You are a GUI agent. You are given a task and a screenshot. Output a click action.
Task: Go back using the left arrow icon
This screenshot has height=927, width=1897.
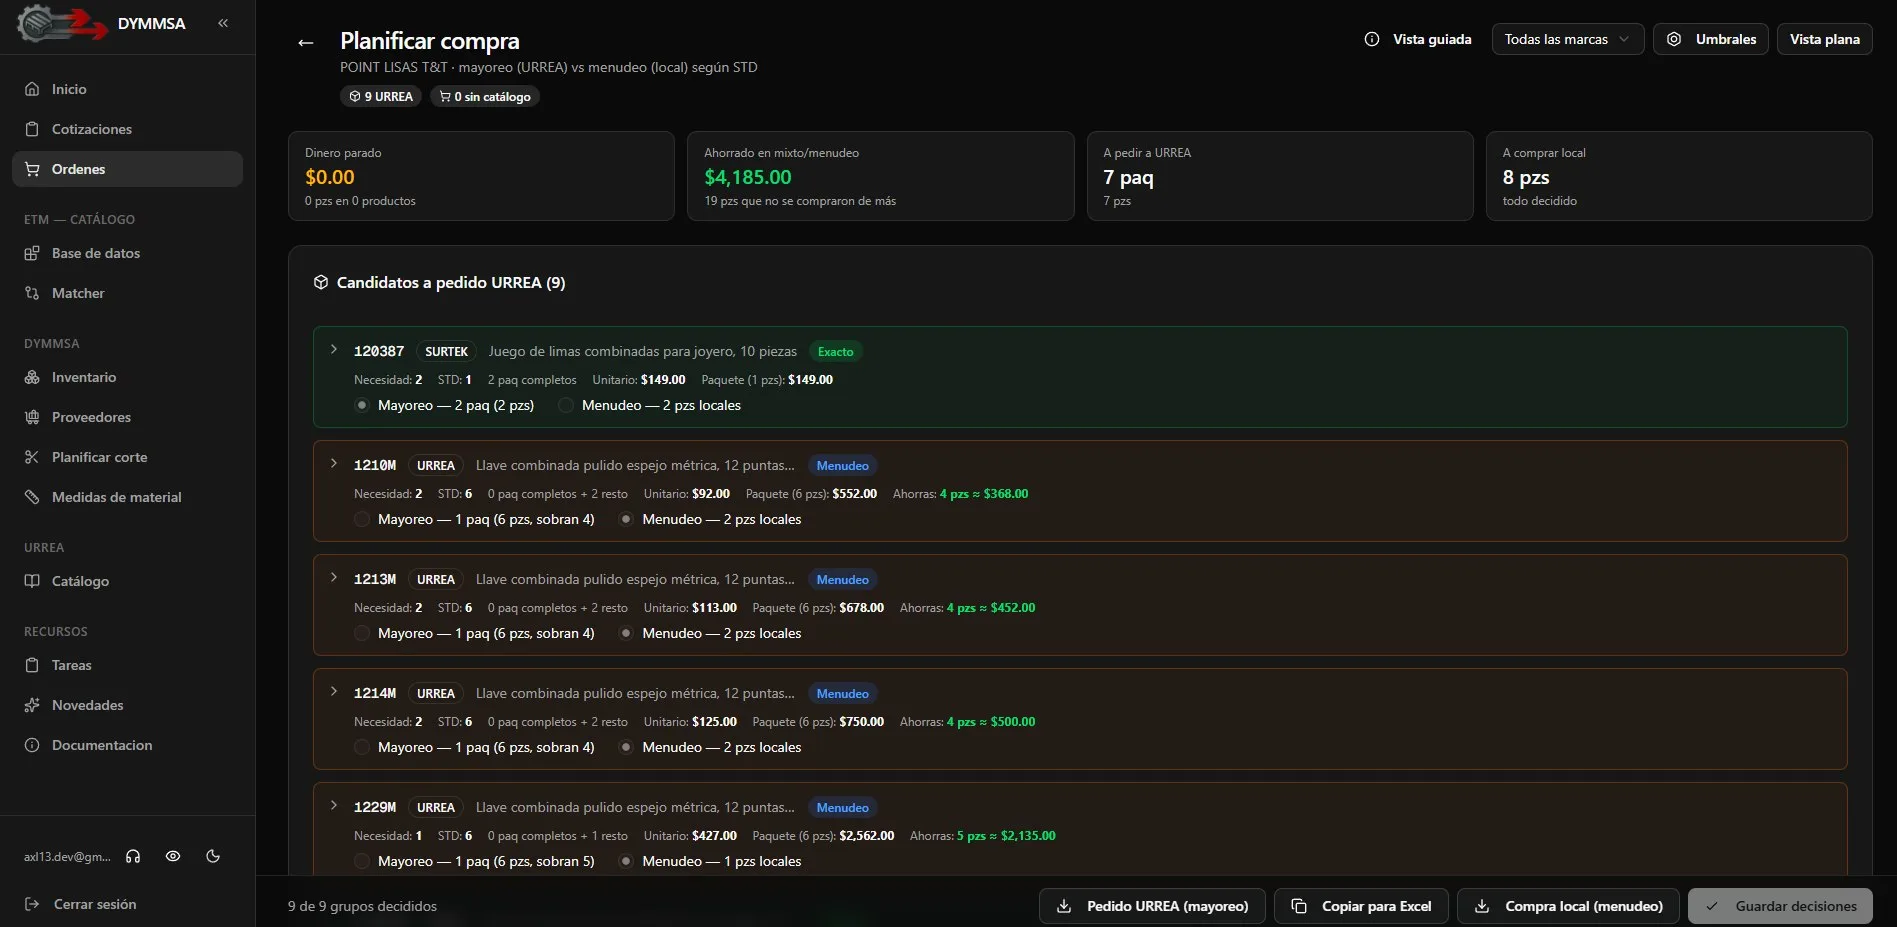[306, 42]
